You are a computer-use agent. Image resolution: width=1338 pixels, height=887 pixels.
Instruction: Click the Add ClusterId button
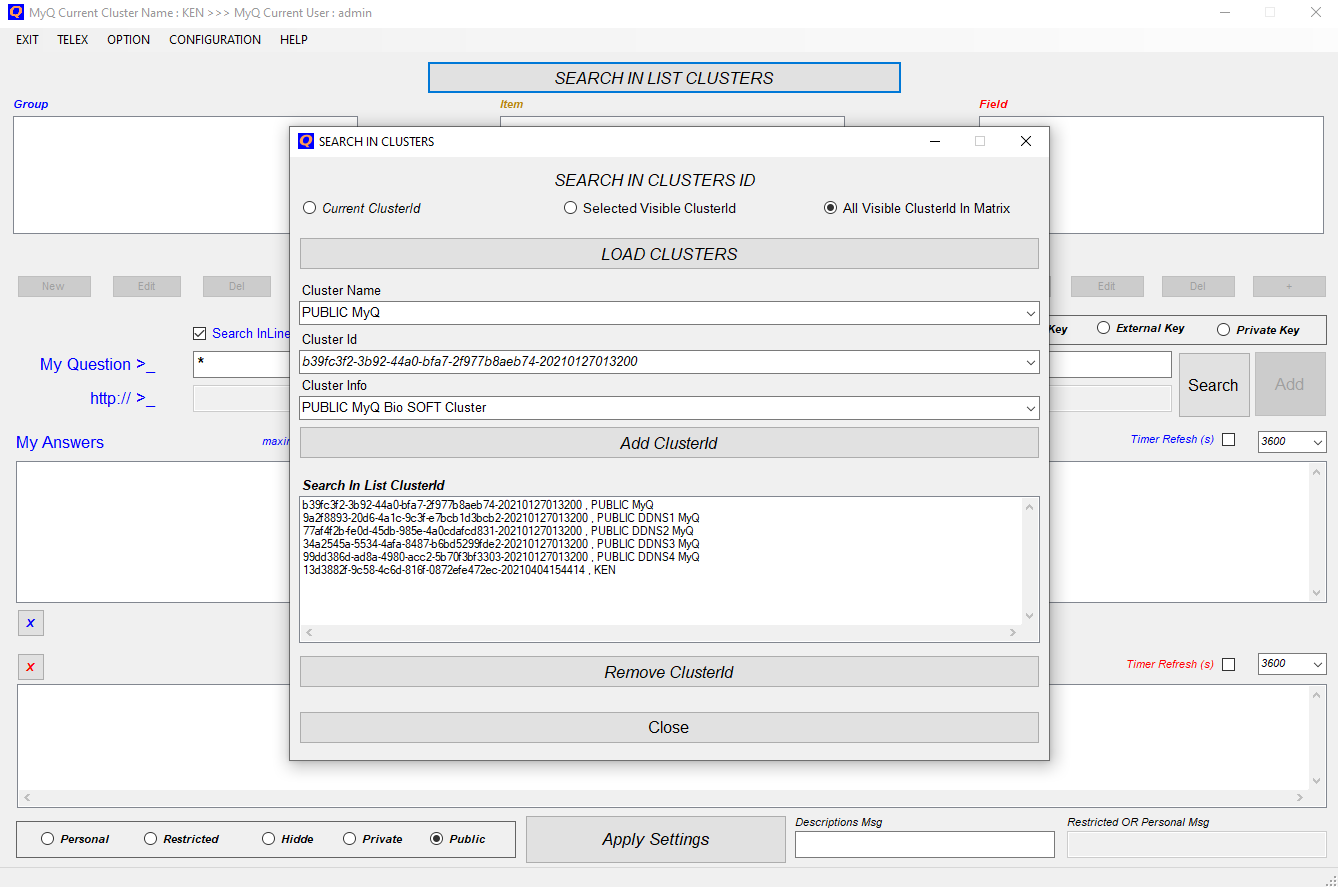coord(669,443)
